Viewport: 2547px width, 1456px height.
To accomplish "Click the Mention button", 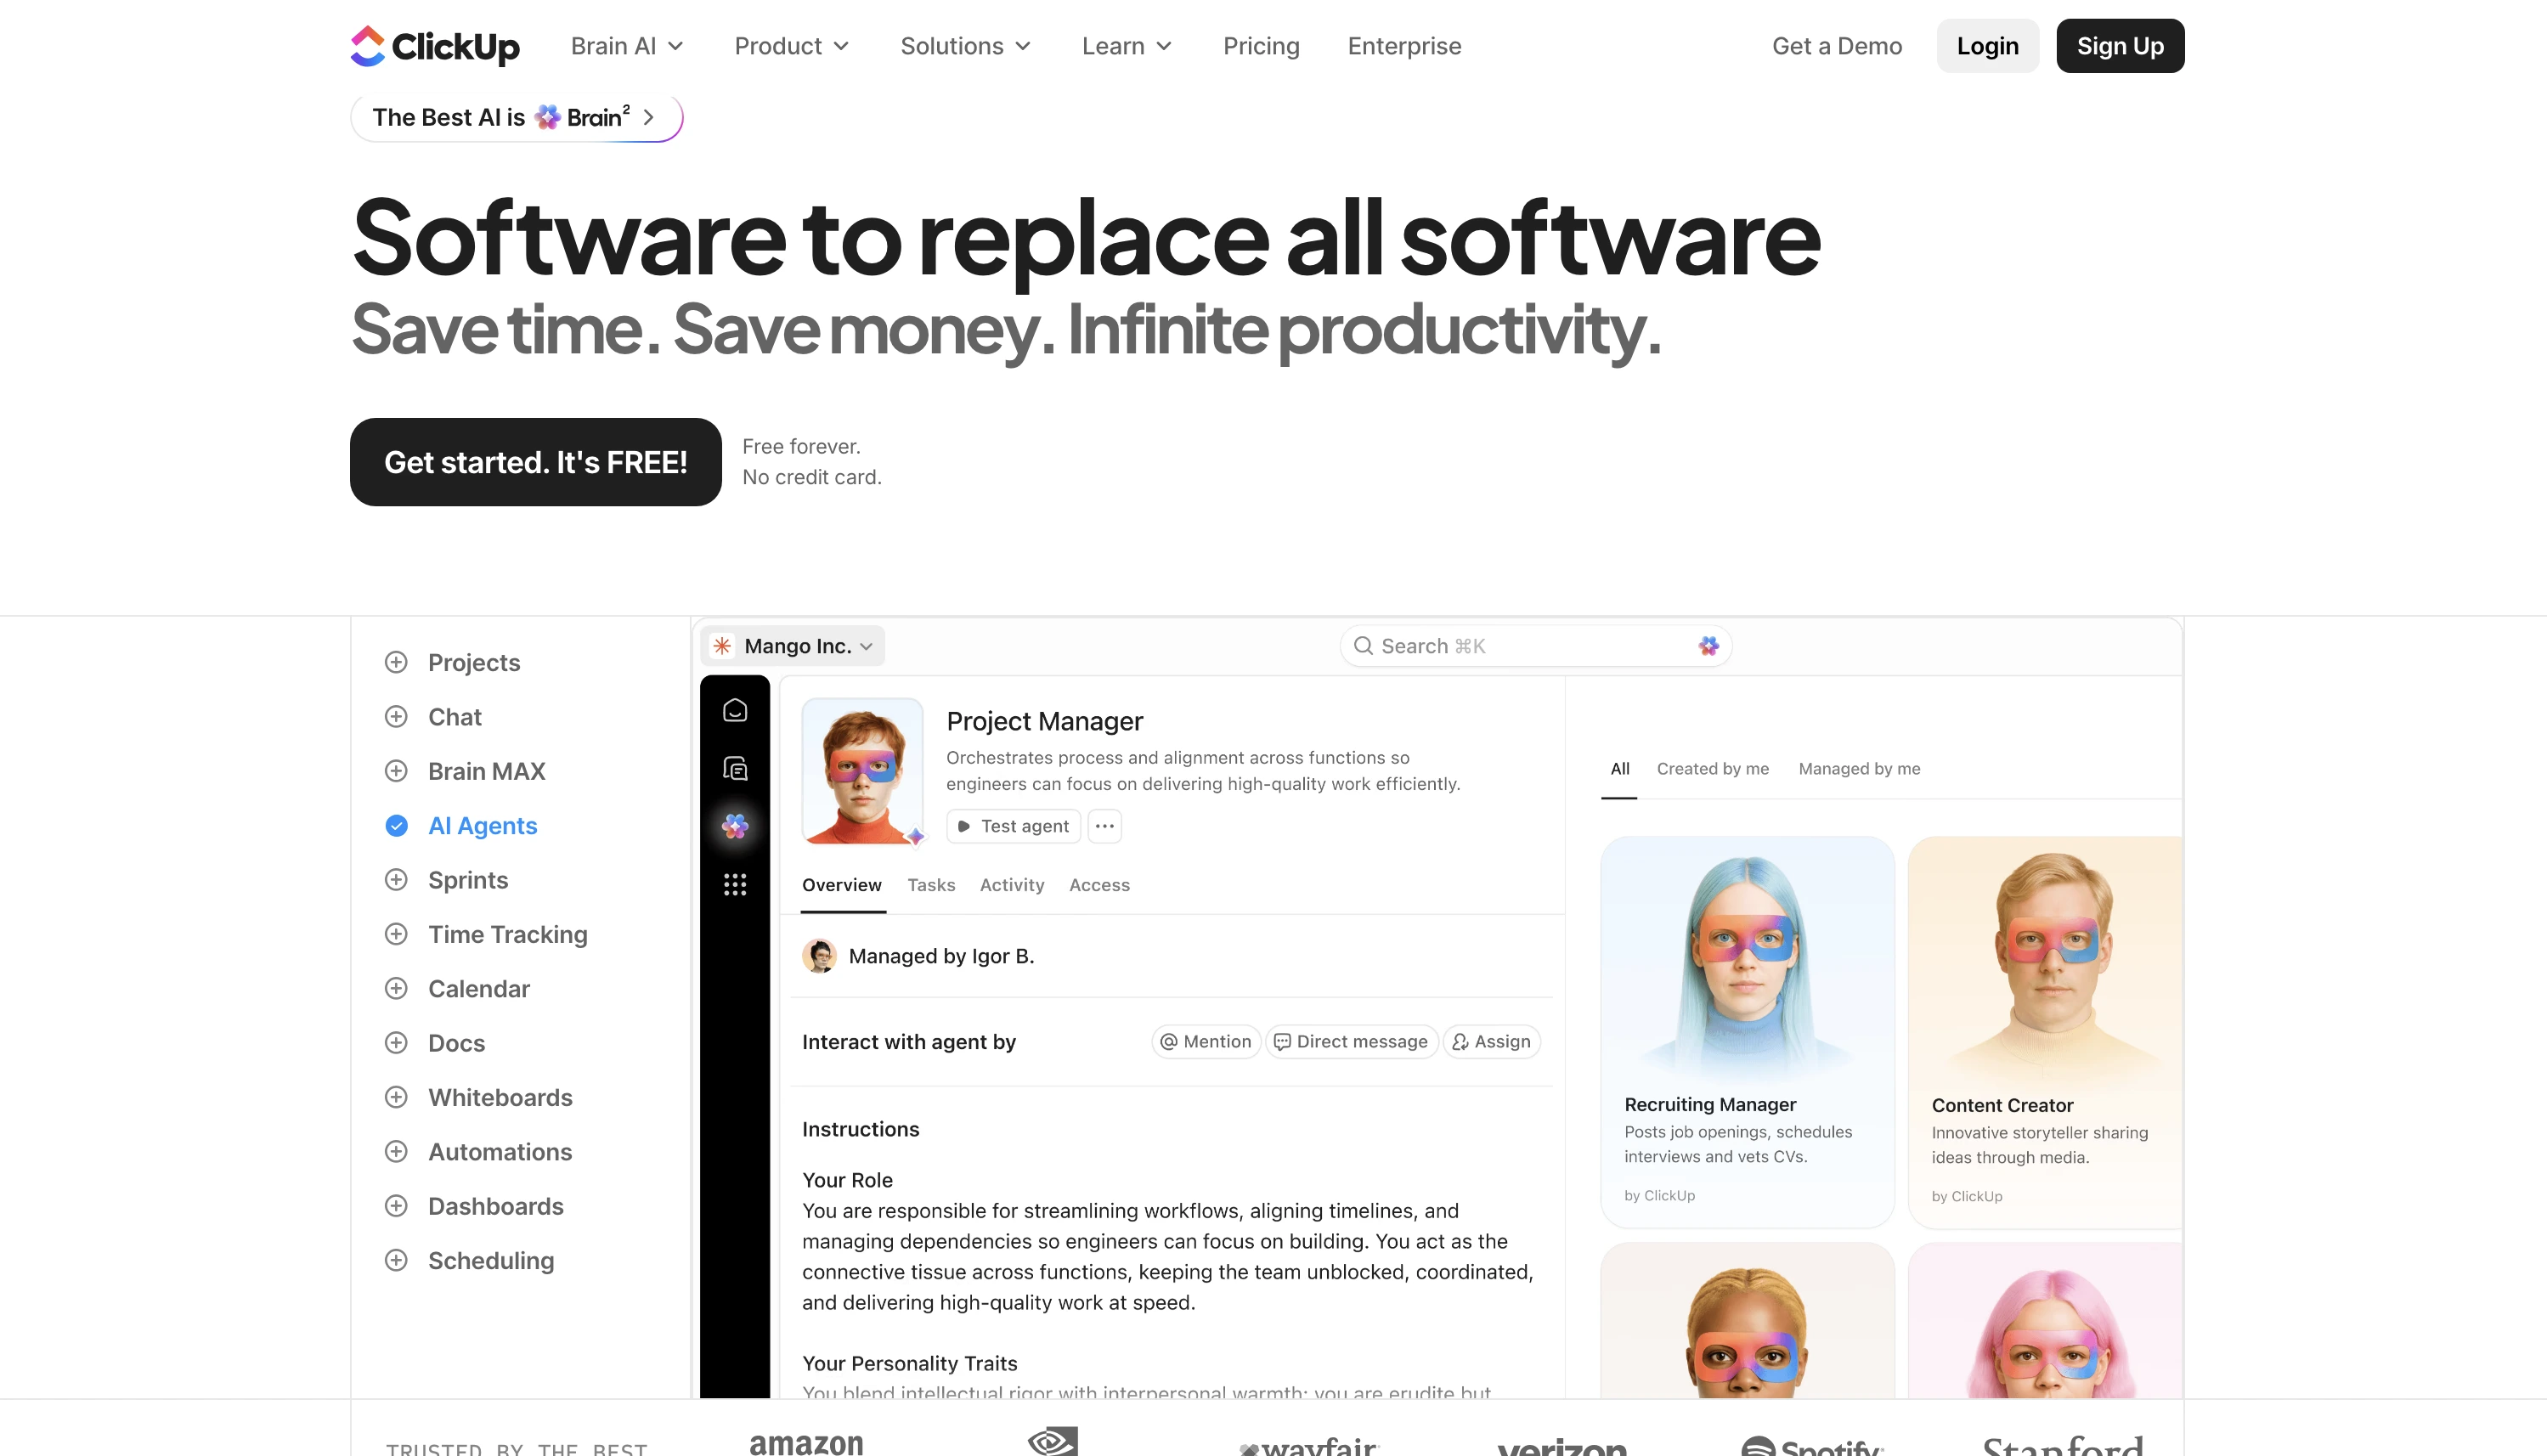I will point(1206,1042).
